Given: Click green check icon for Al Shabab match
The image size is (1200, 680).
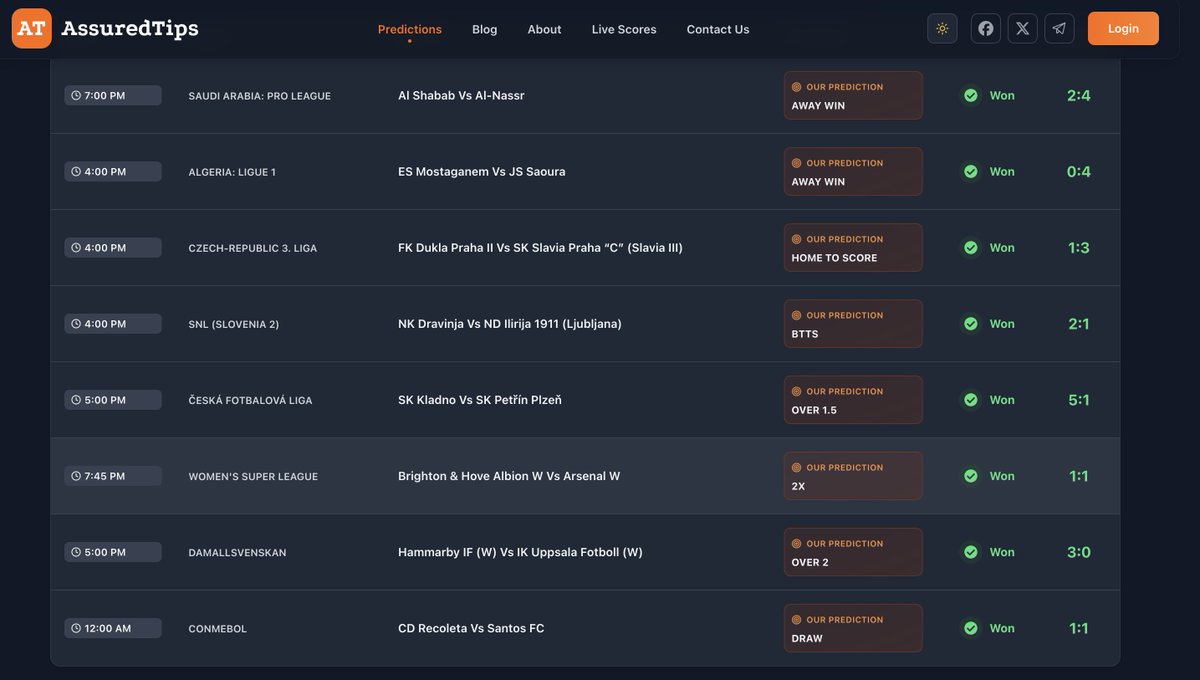Looking at the screenshot, I should [970, 96].
